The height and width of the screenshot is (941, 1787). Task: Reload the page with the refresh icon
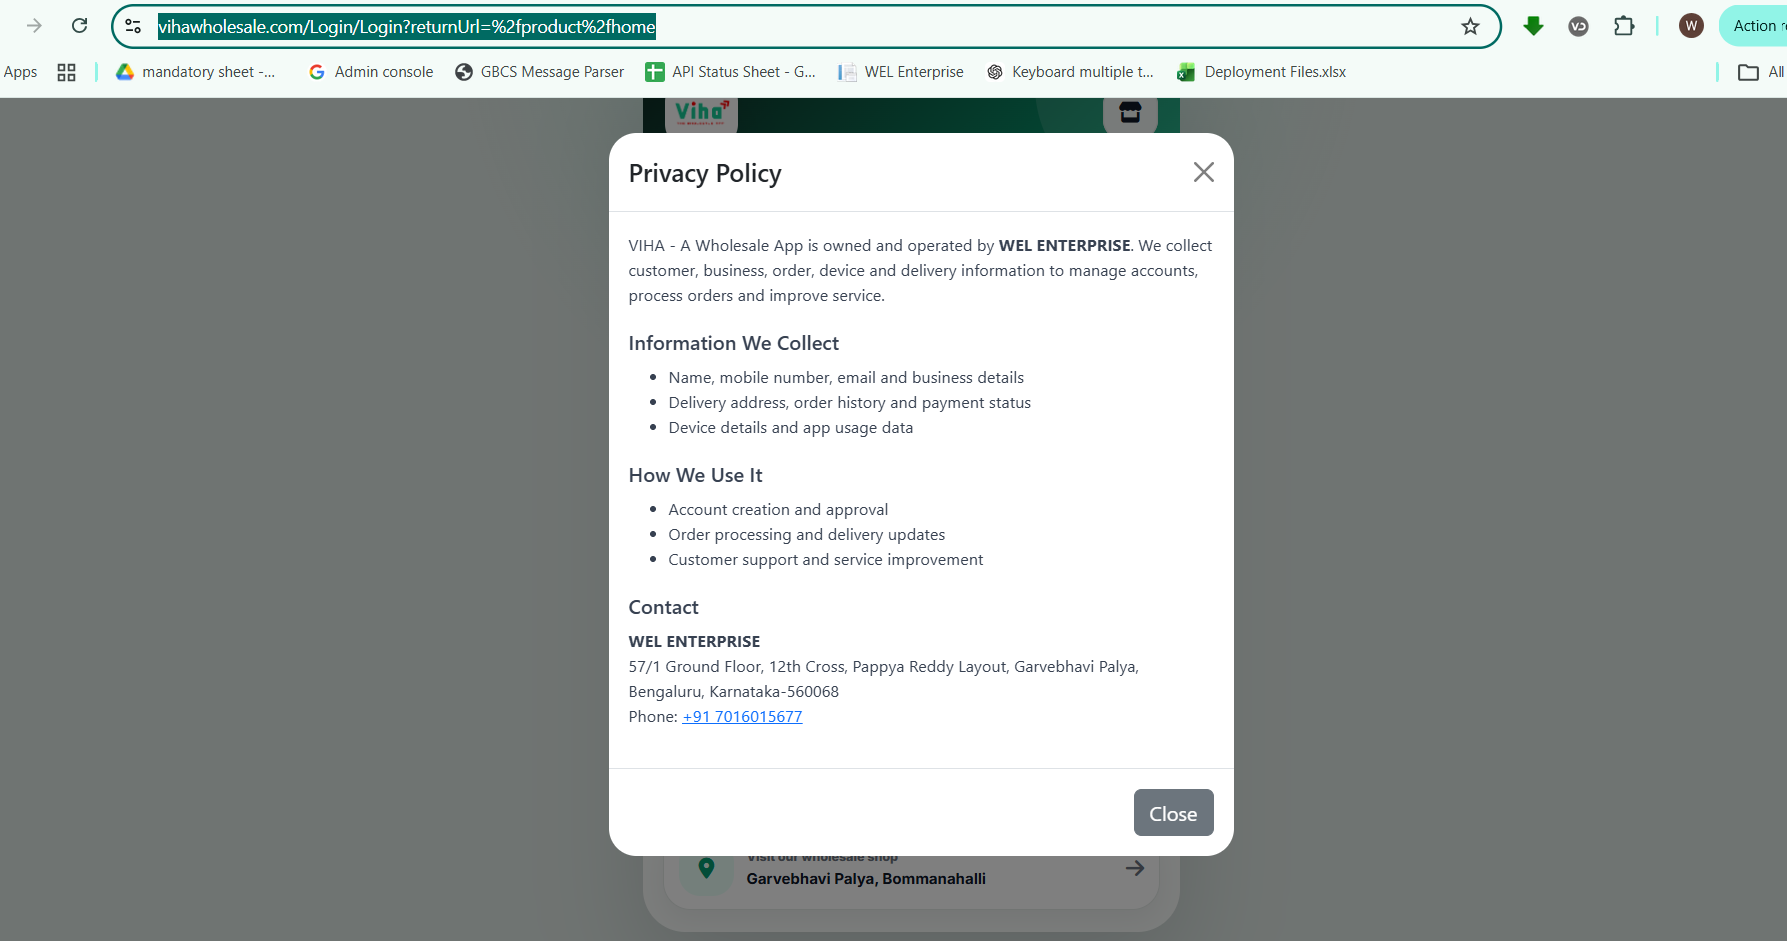[80, 26]
